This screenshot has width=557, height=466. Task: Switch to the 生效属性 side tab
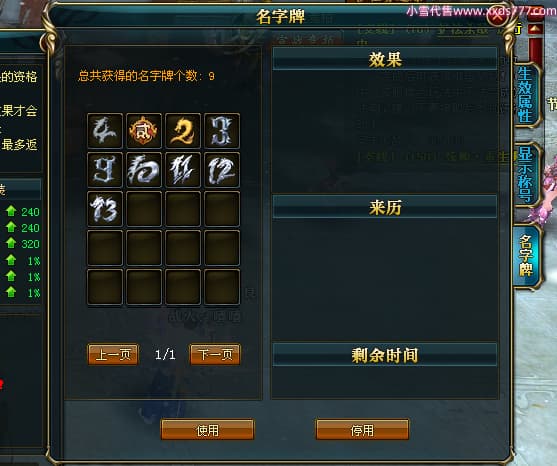pos(526,95)
